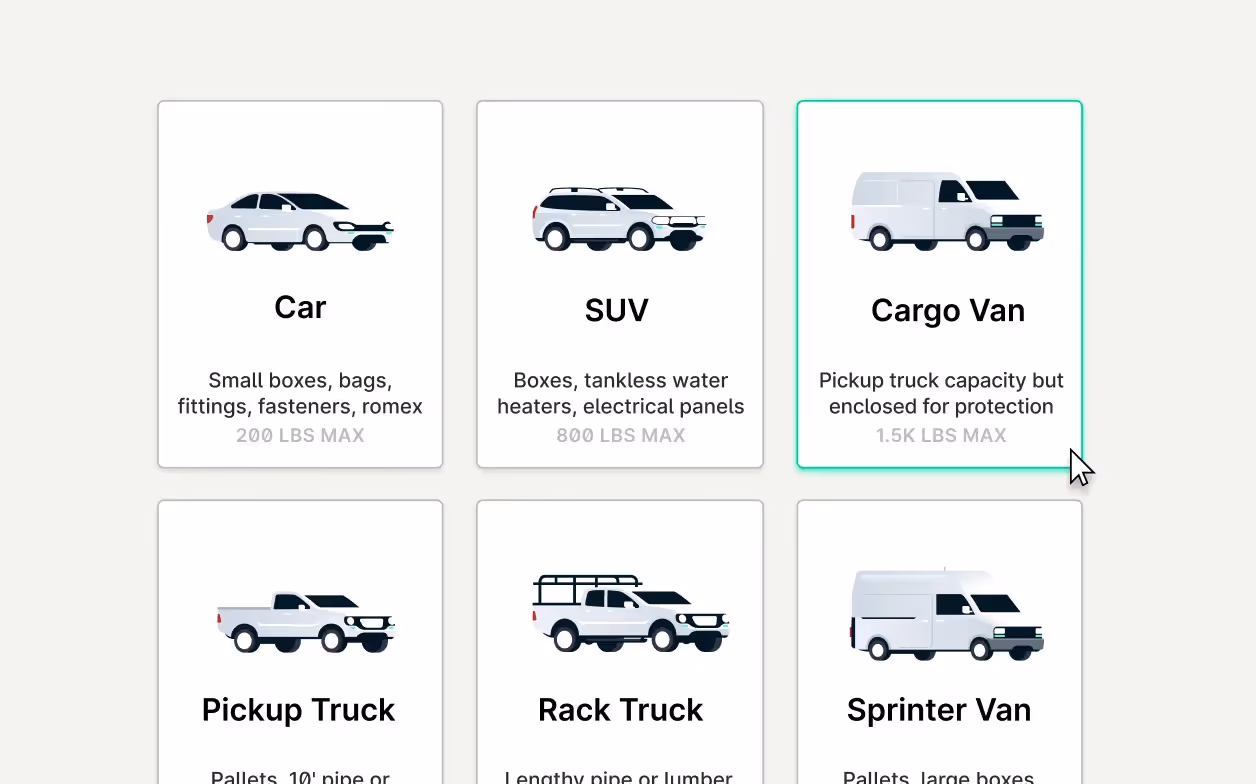Viewport: 1256px width, 784px height.
Task: Switch selection to the SUV card
Action: (620, 284)
